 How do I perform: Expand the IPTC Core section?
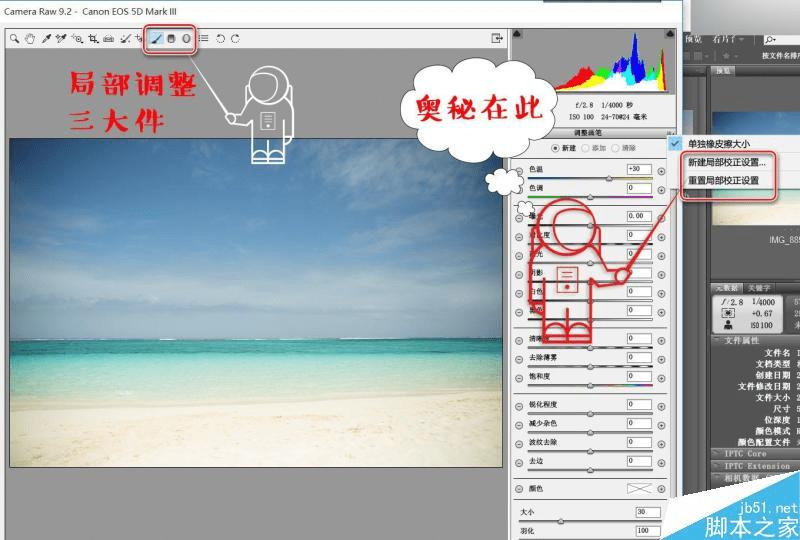(755, 453)
